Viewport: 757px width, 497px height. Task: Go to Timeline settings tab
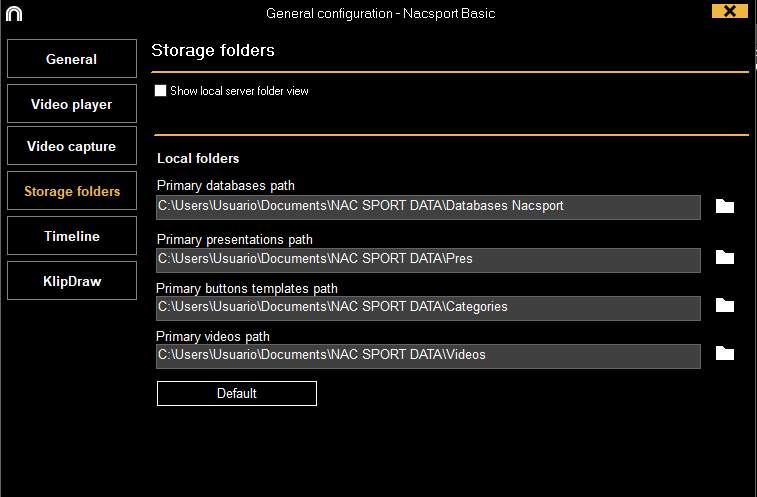[72, 236]
